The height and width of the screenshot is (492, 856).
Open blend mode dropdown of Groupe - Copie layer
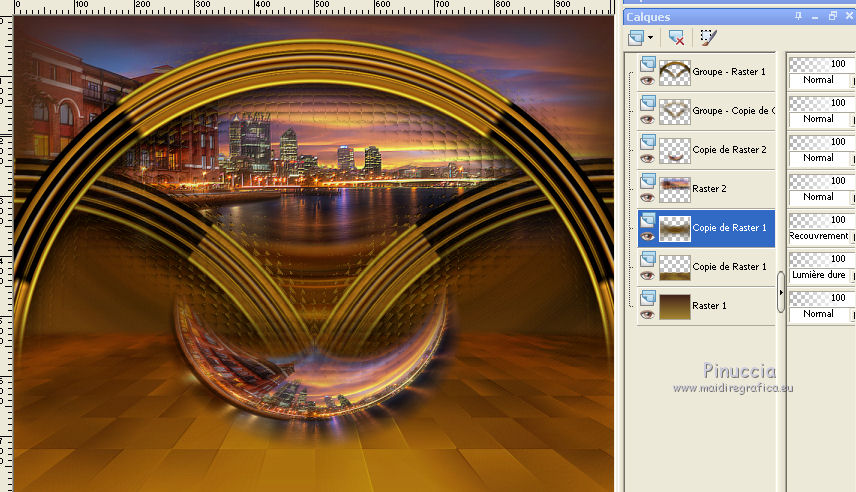[x=821, y=119]
